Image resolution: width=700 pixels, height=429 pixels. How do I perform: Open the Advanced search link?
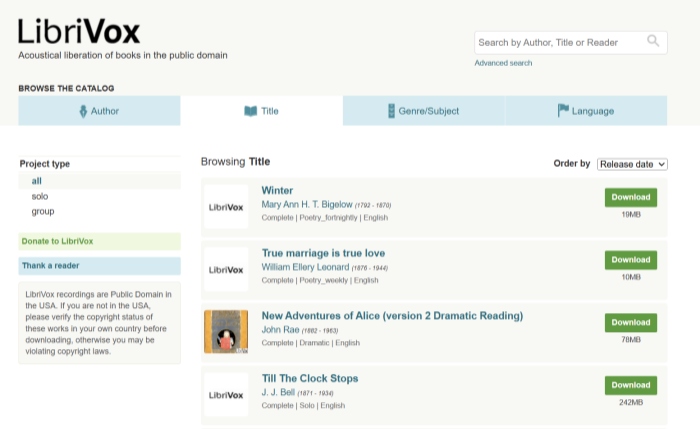click(x=503, y=63)
